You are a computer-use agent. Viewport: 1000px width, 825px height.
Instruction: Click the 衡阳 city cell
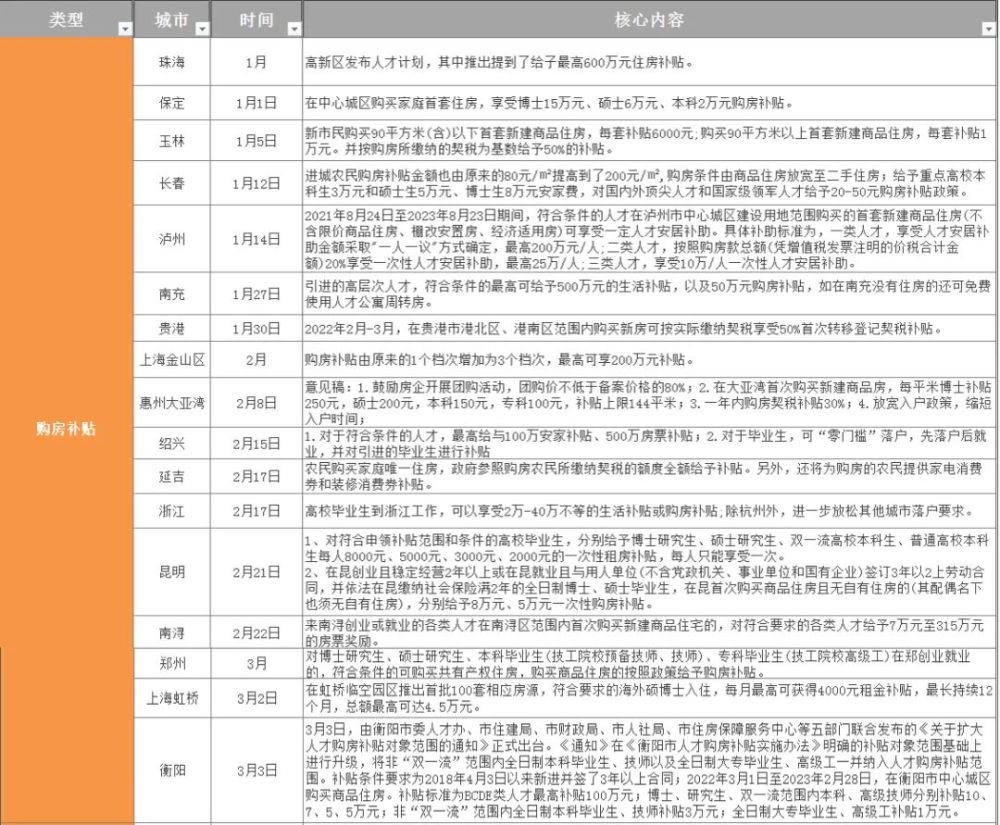tap(172, 770)
